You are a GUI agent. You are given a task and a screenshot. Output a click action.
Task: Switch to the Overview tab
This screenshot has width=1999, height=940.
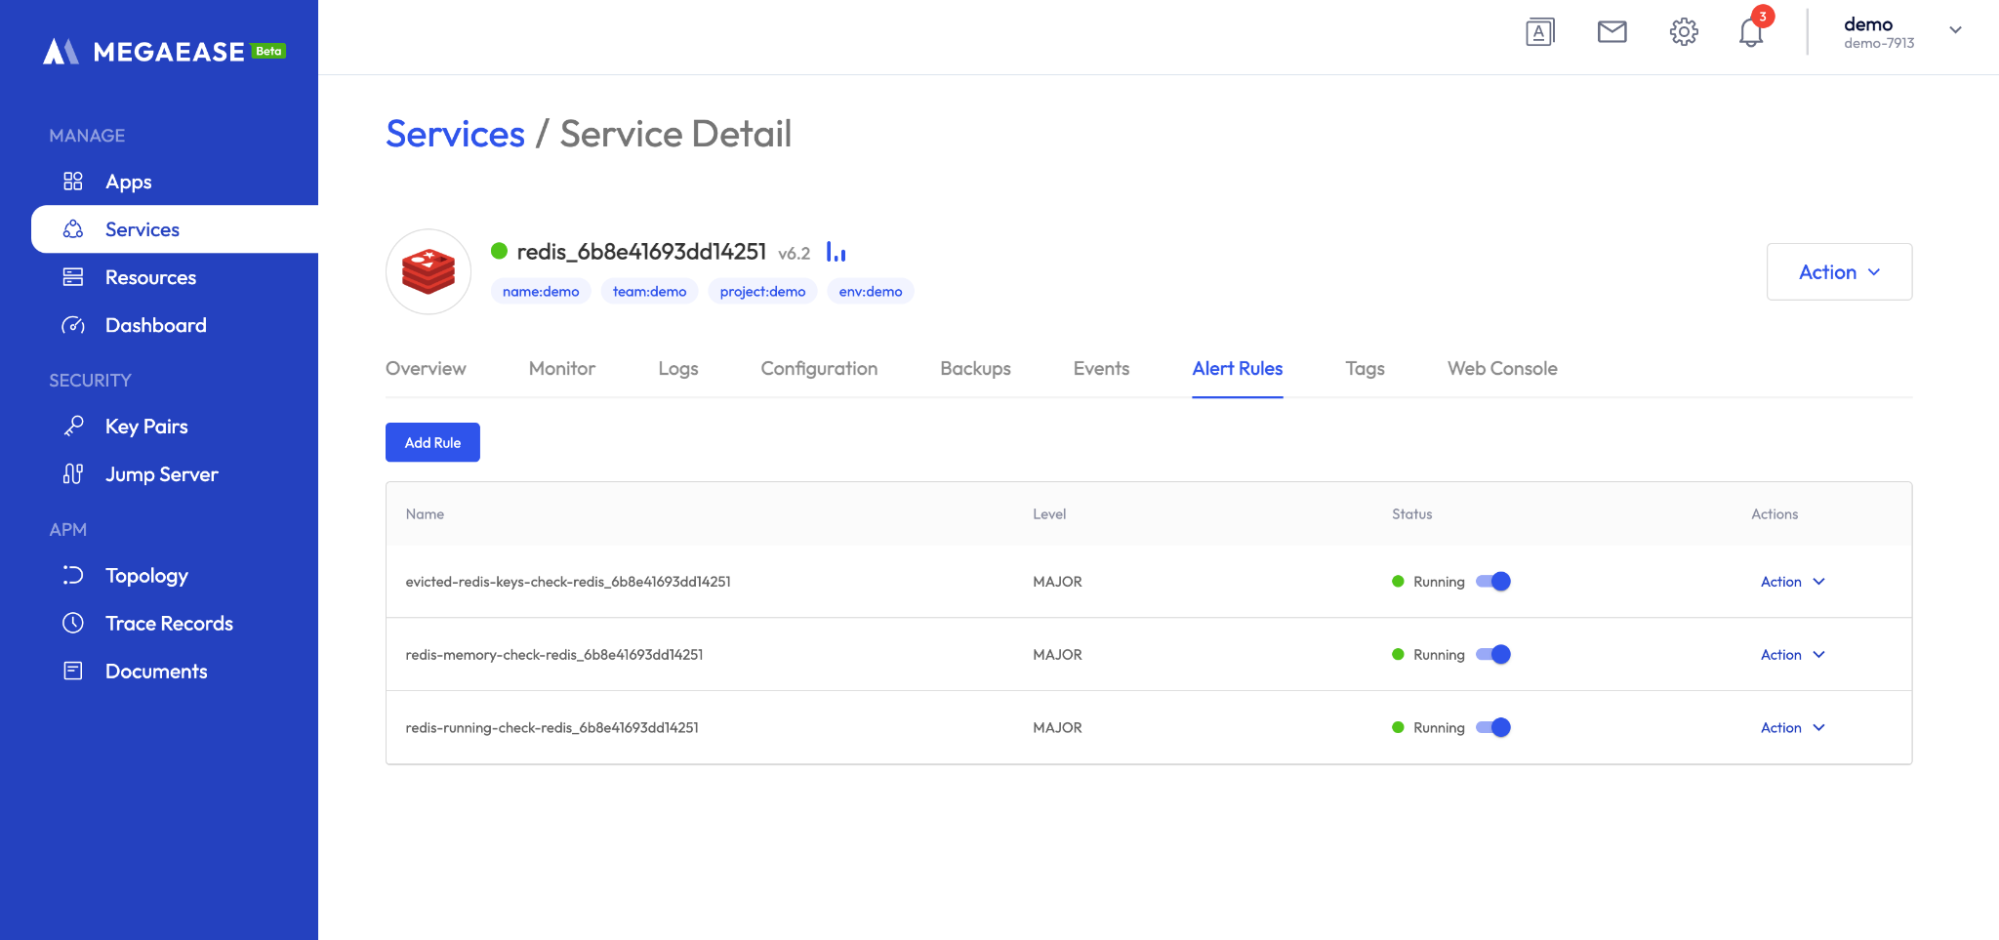click(x=426, y=368)
